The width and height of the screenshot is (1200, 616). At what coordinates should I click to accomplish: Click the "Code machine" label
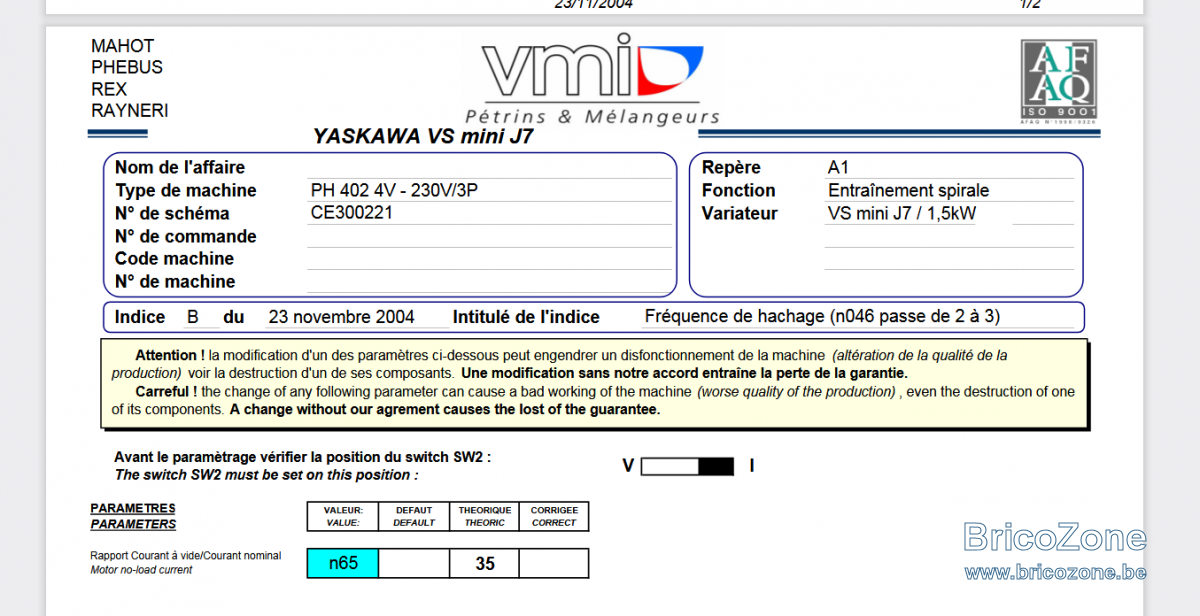click(174, 259)
